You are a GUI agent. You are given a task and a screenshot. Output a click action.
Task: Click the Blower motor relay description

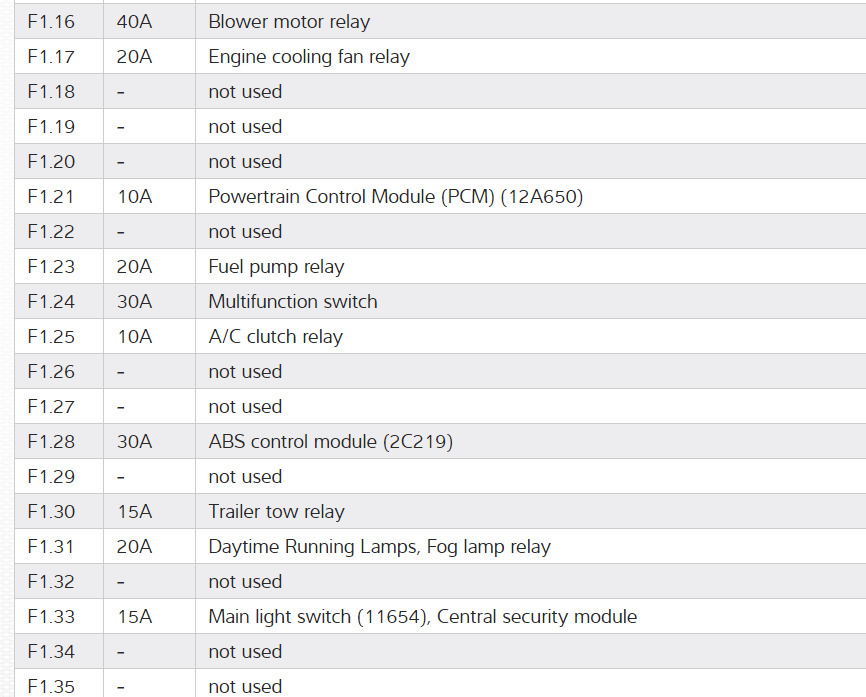[289, 22]
